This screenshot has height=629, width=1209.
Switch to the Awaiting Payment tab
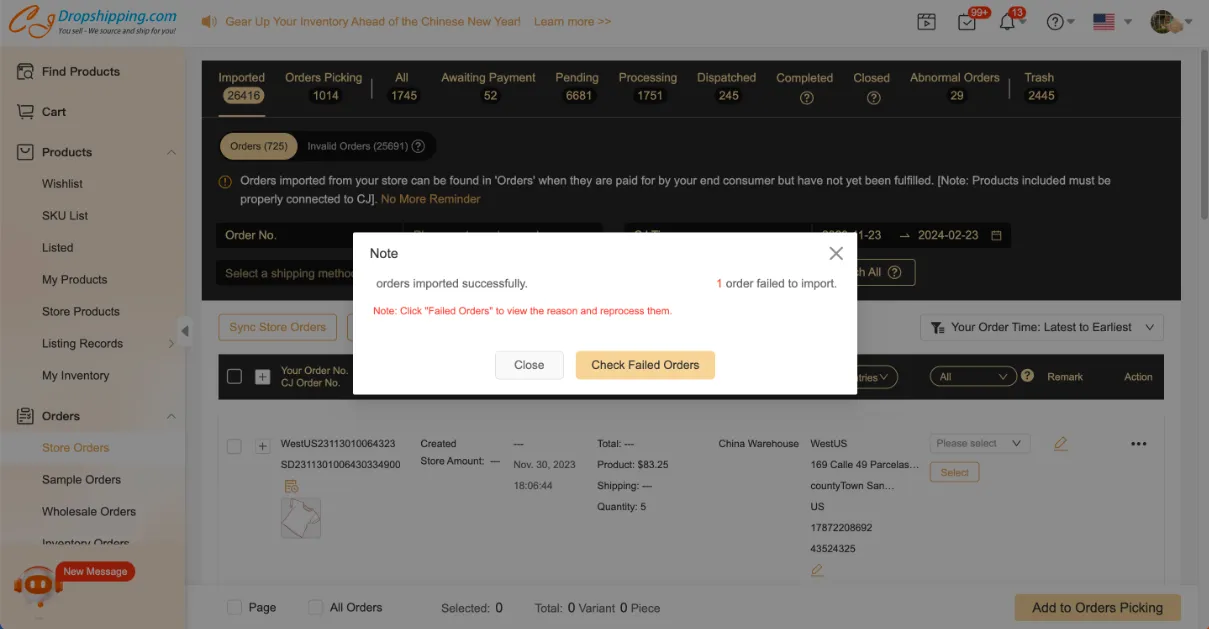click(x=488, y=86)
